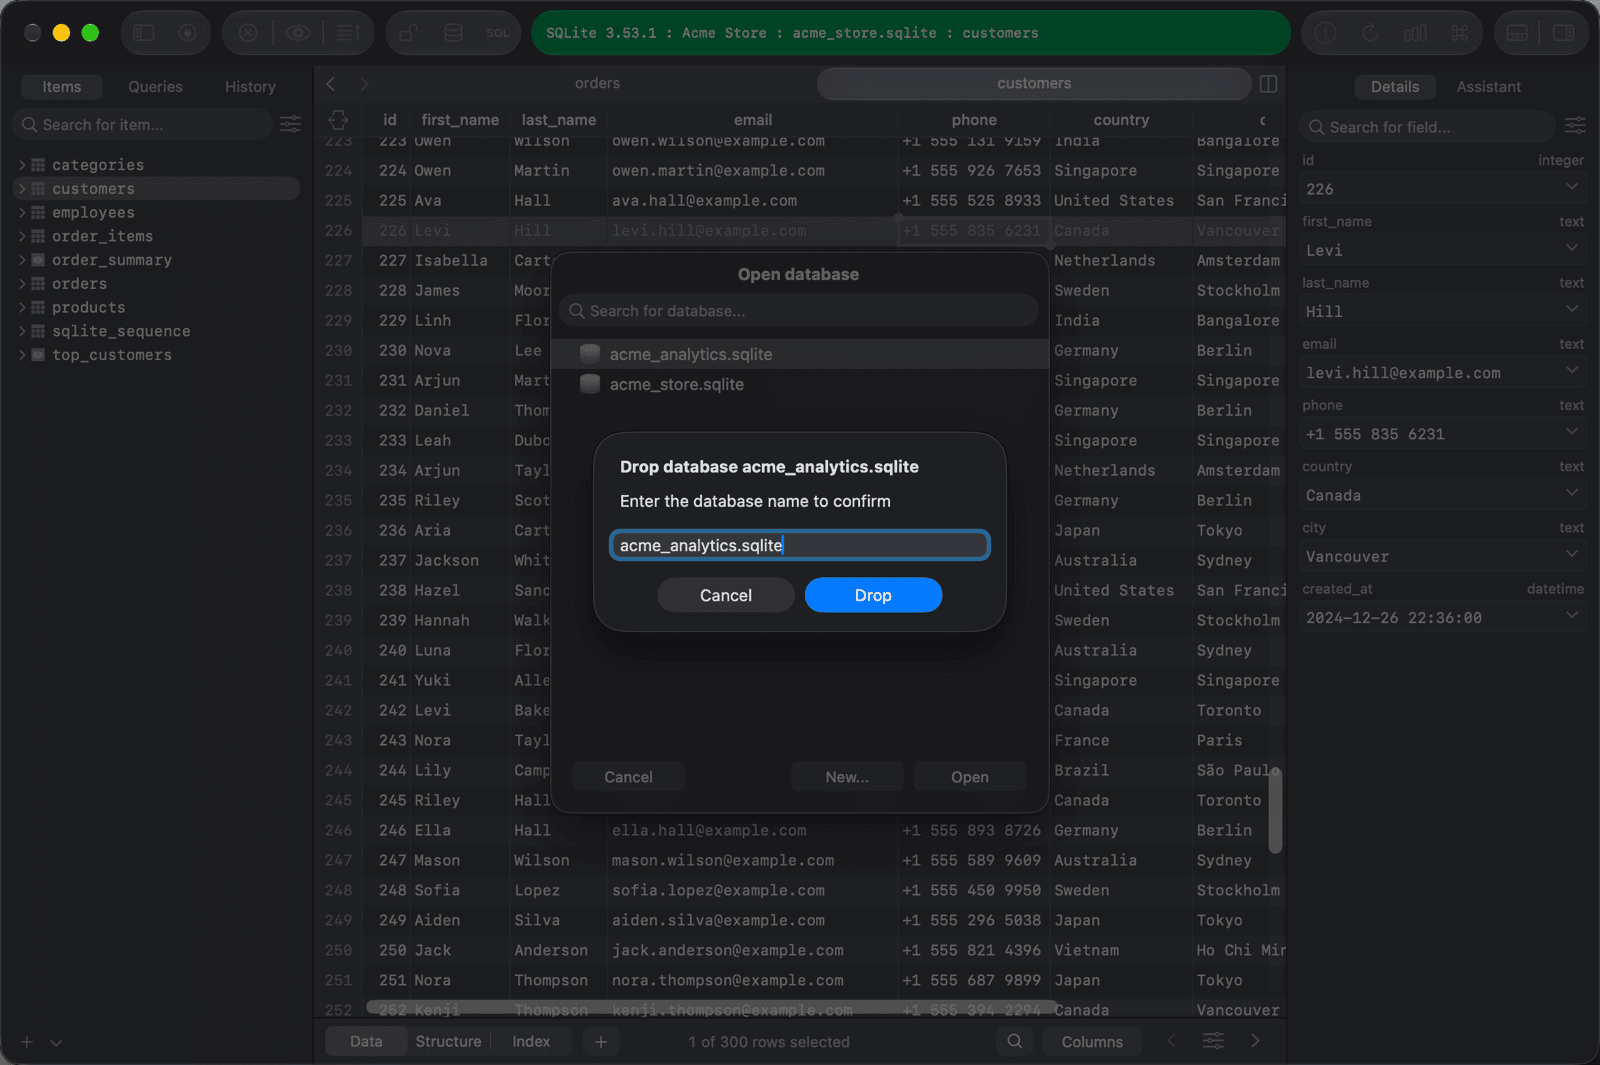
Task: Expand the order_items table in sidebar
Action: (22, 236)
